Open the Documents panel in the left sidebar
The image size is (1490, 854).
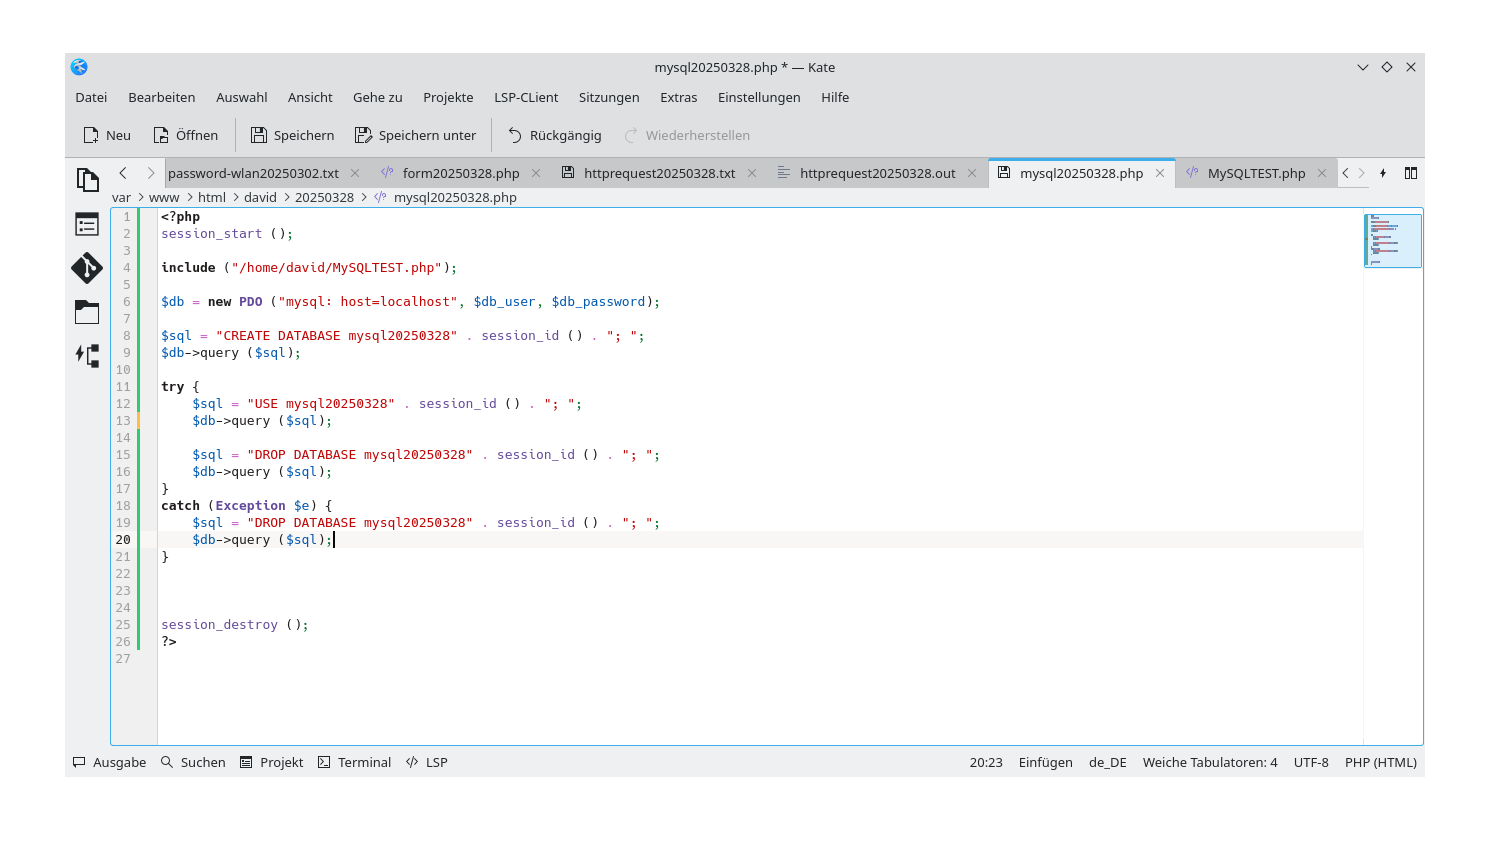point(87,224)
